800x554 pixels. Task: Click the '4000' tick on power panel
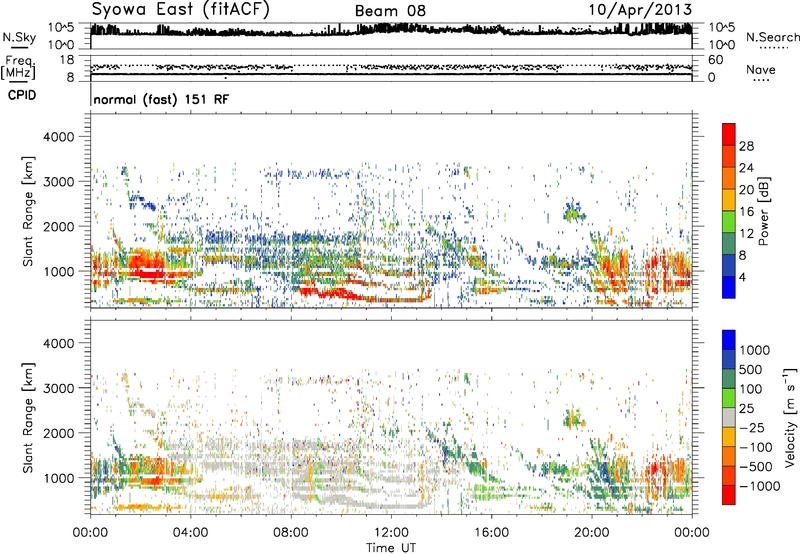pos(59,137)
